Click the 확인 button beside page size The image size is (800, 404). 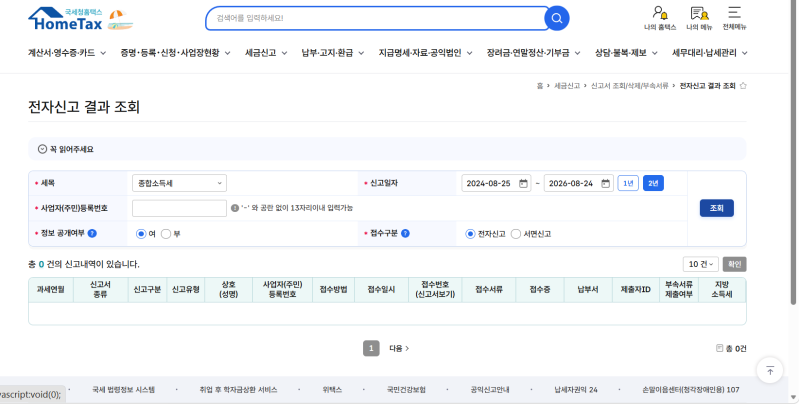click(734, 264)
